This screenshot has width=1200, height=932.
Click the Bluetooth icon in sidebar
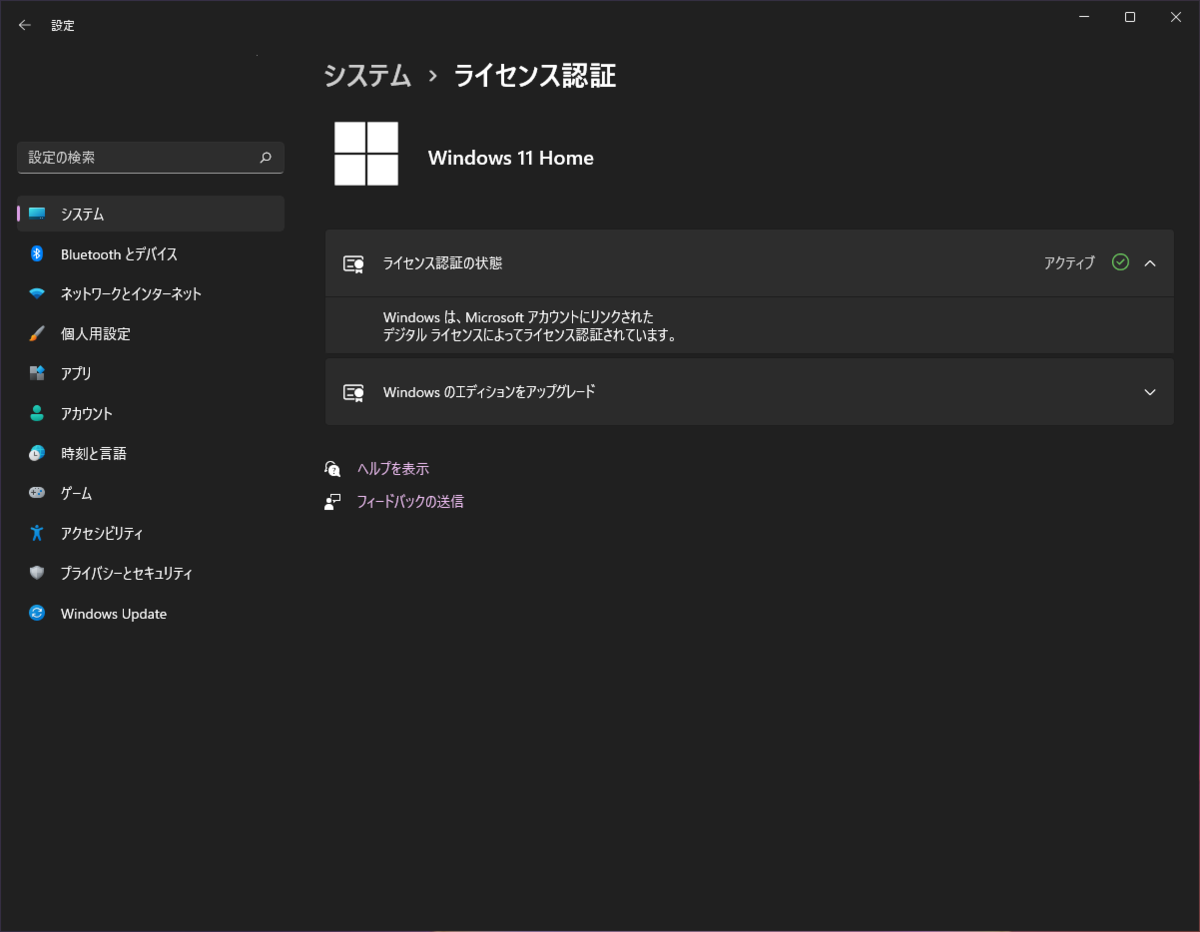(37, 254)
